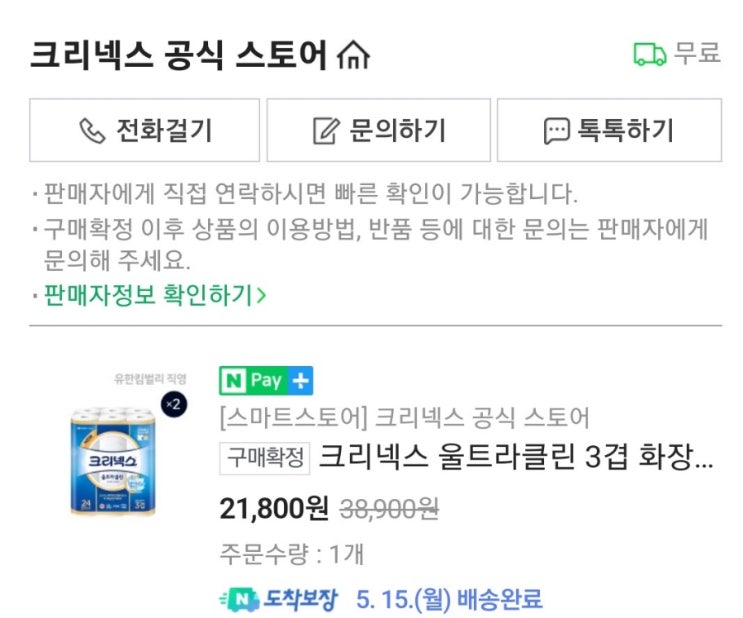Open the 크리넥스 울트라클린 3겹 화장 product title

point(516,458)
